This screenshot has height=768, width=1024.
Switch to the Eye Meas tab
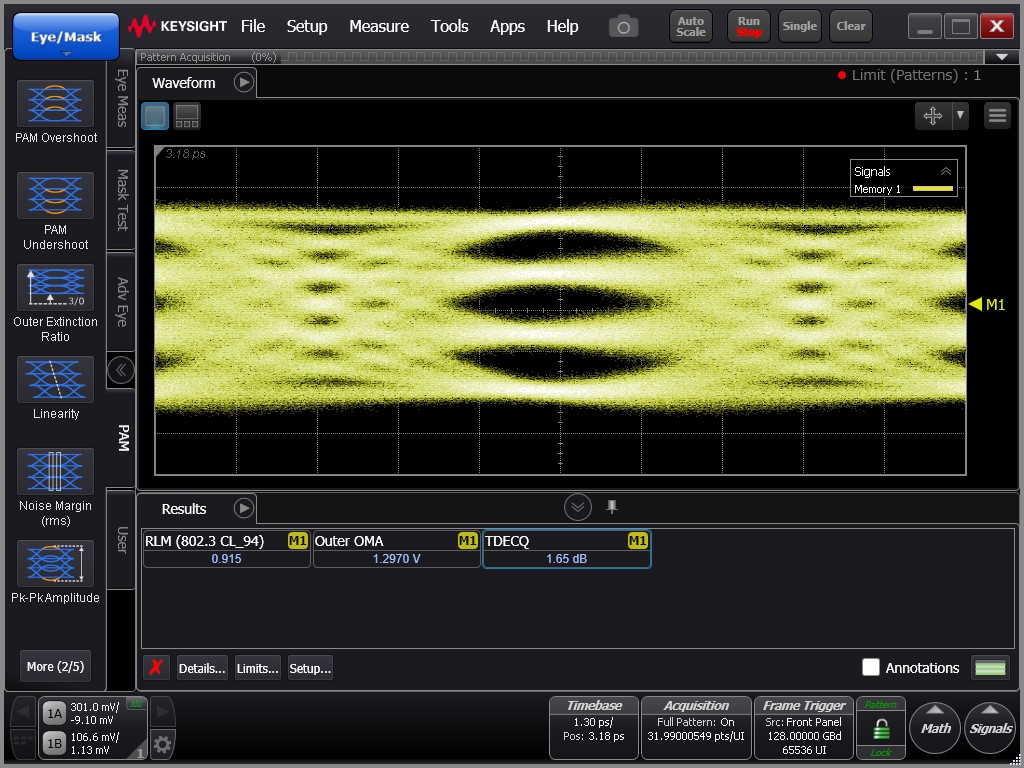(121, 98)
